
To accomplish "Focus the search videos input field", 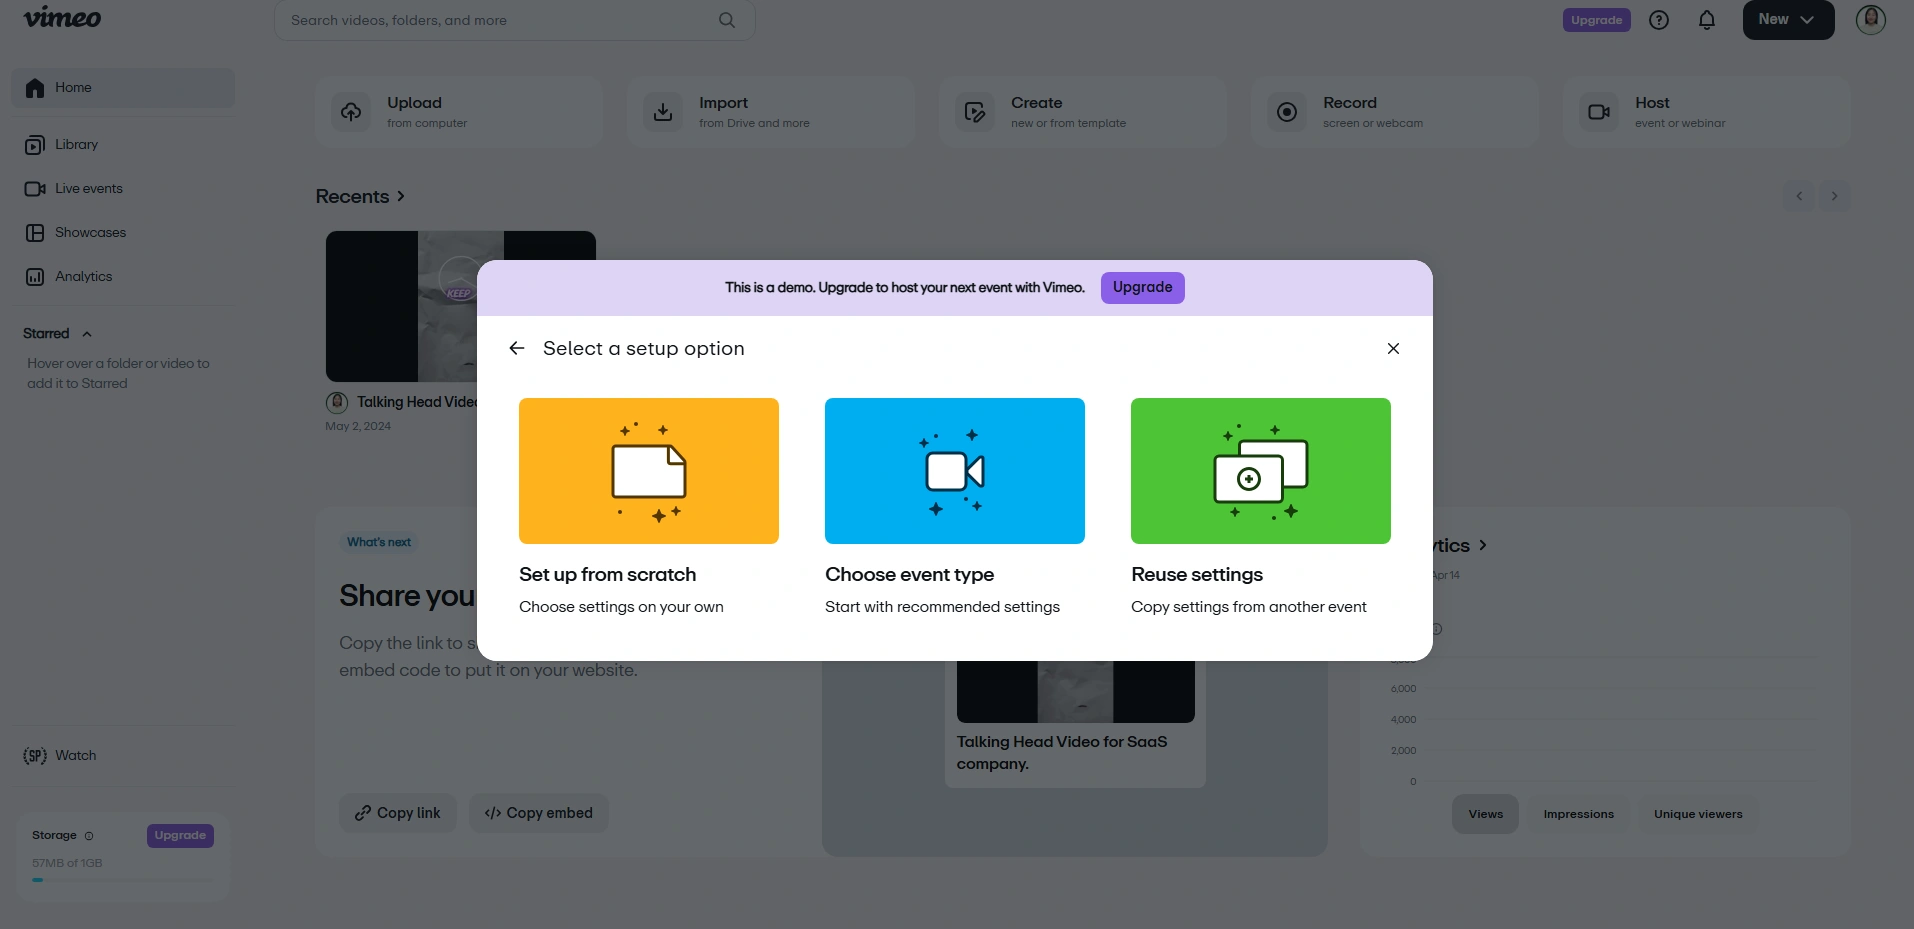I will (x=514, y=20).
